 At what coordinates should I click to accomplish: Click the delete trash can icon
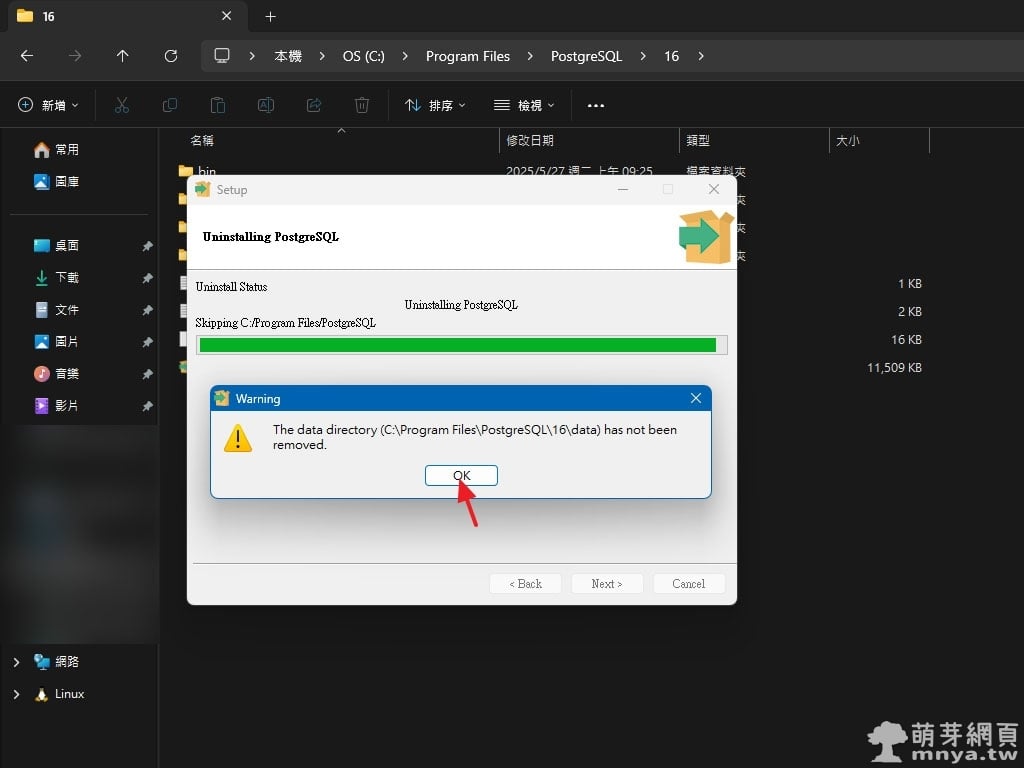[362, 105]
